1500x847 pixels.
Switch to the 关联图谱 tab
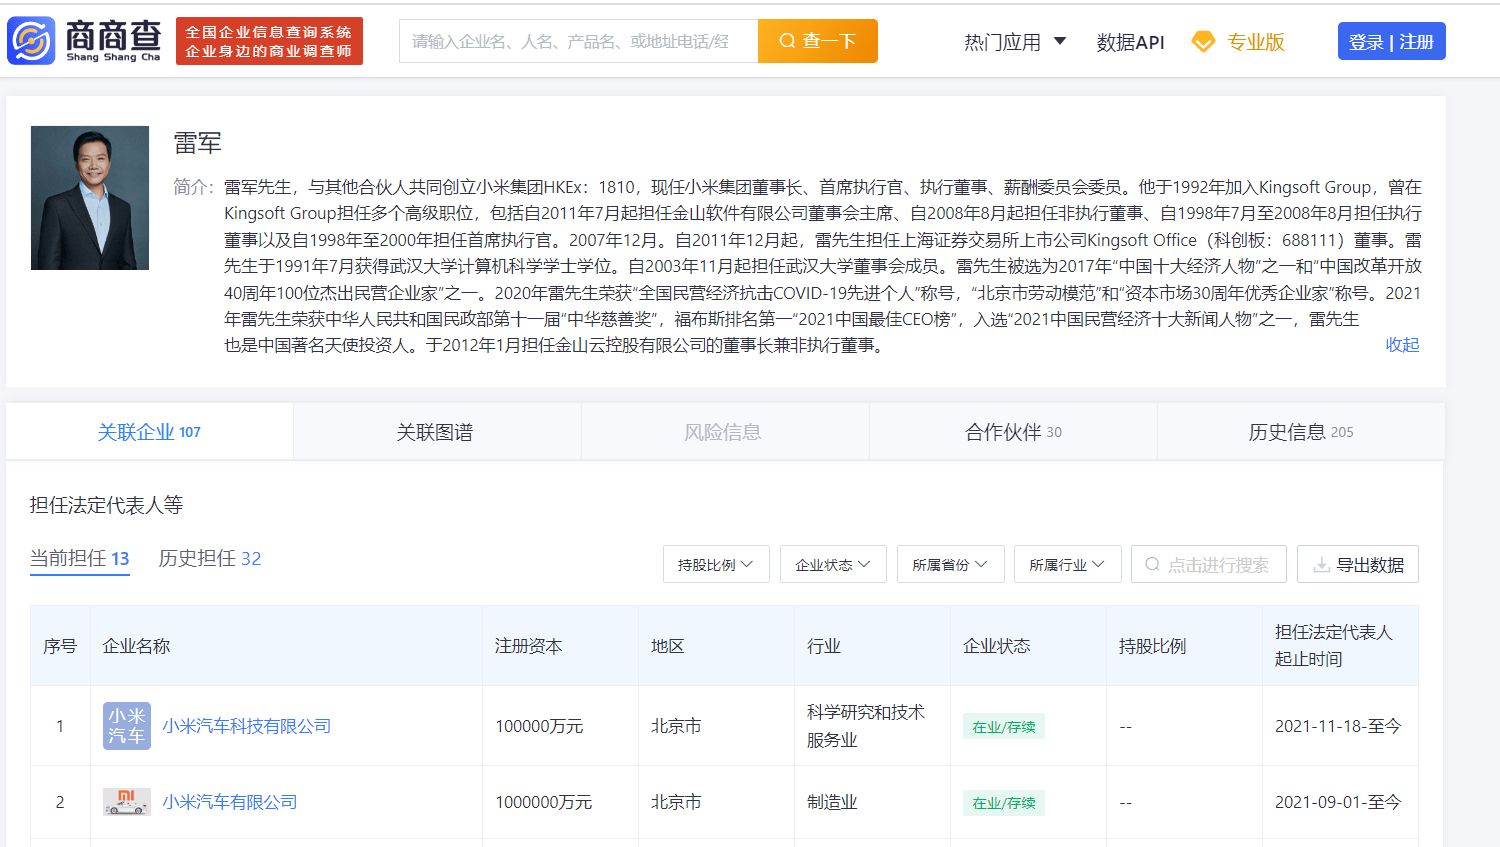click(x=435, y=432)
